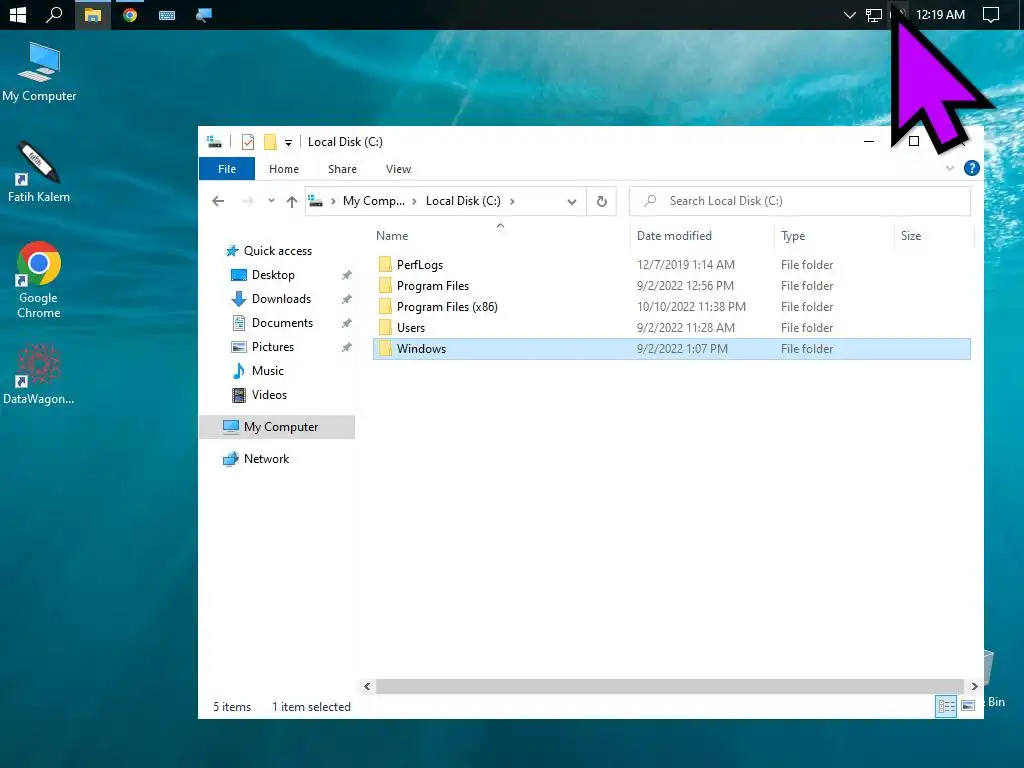Switch to Large icons view in status bar

click(x=968, y=706)
